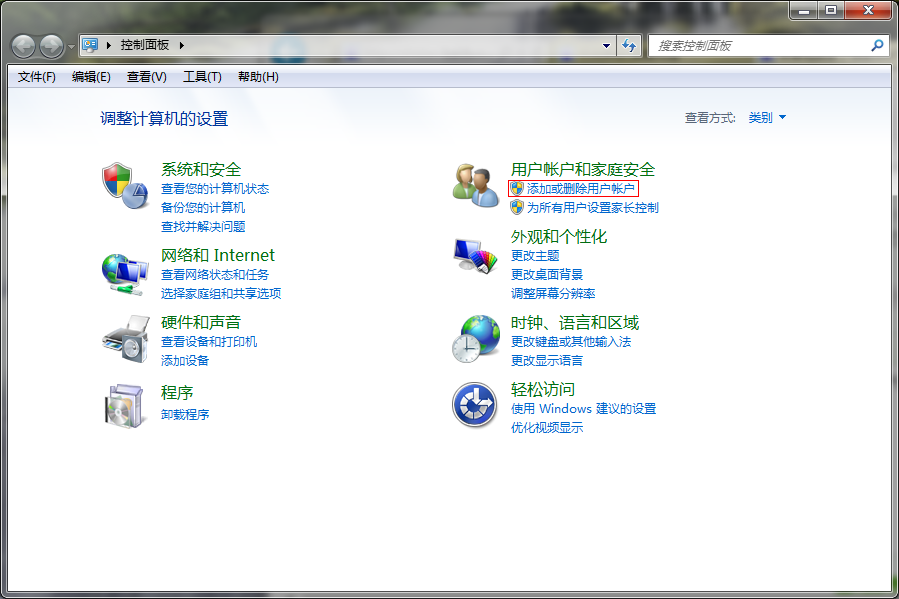
Task: Expand the arrow before 控制面板 in breadcrumb
Action: click(x=108, y=45)
